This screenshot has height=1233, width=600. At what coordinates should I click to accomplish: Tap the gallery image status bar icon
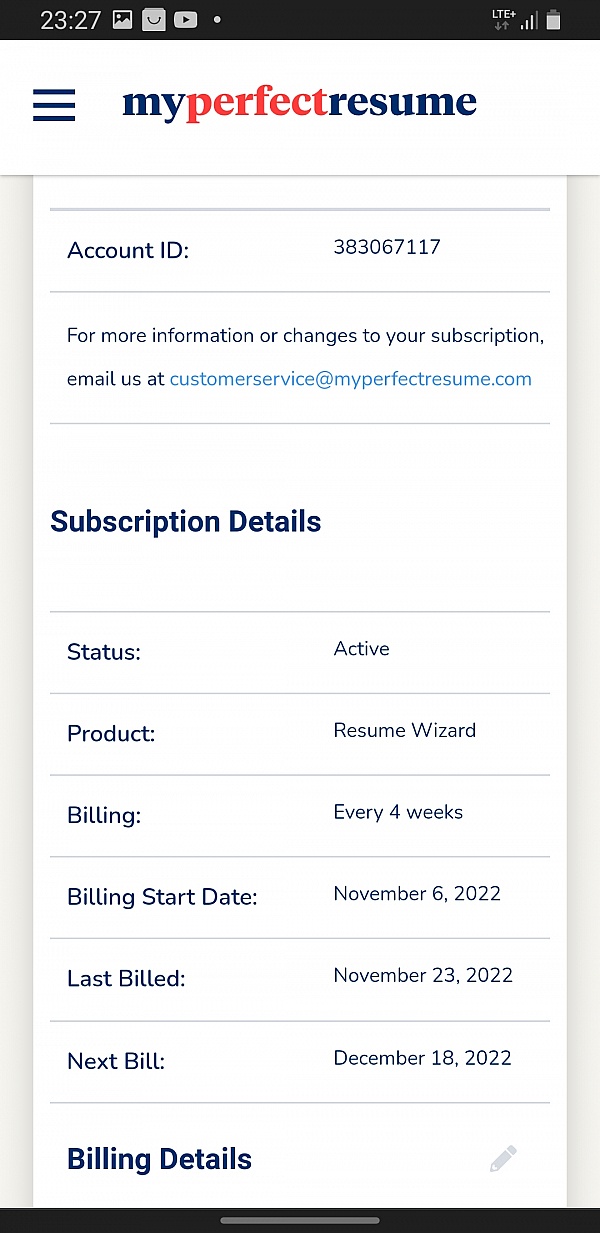click(x=123, y=19)
